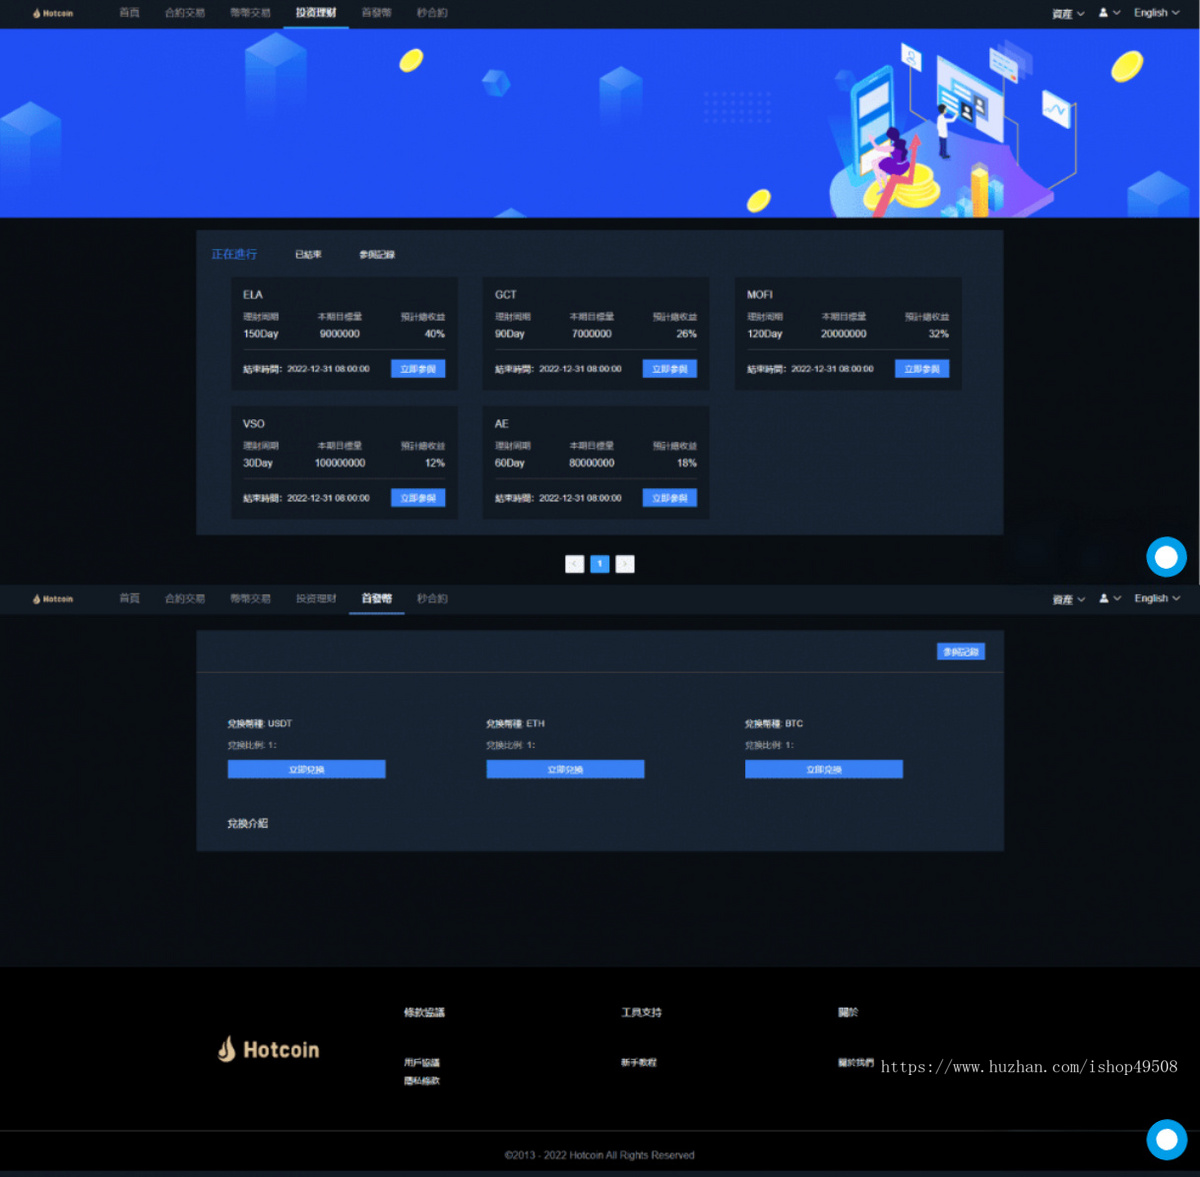Select the highlighted 首發幣 item in the lower navigation bar
Screen dimensions: 1200x1177
click(x=377, y=599)
